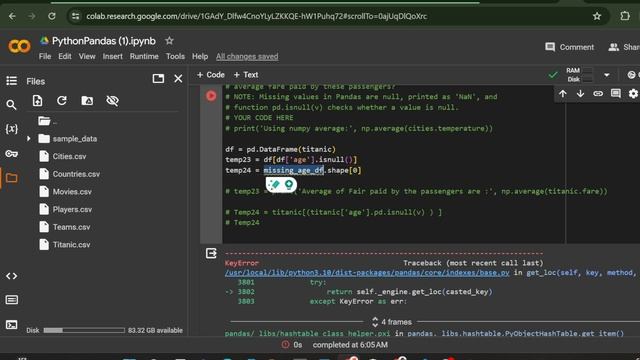Close the Files panel
This screenshot has height=360, width=640.
(x=178, y=78)
